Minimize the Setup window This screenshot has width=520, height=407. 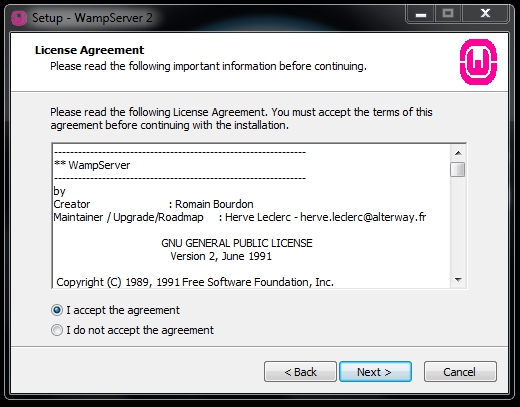click(x=421, y=14)
